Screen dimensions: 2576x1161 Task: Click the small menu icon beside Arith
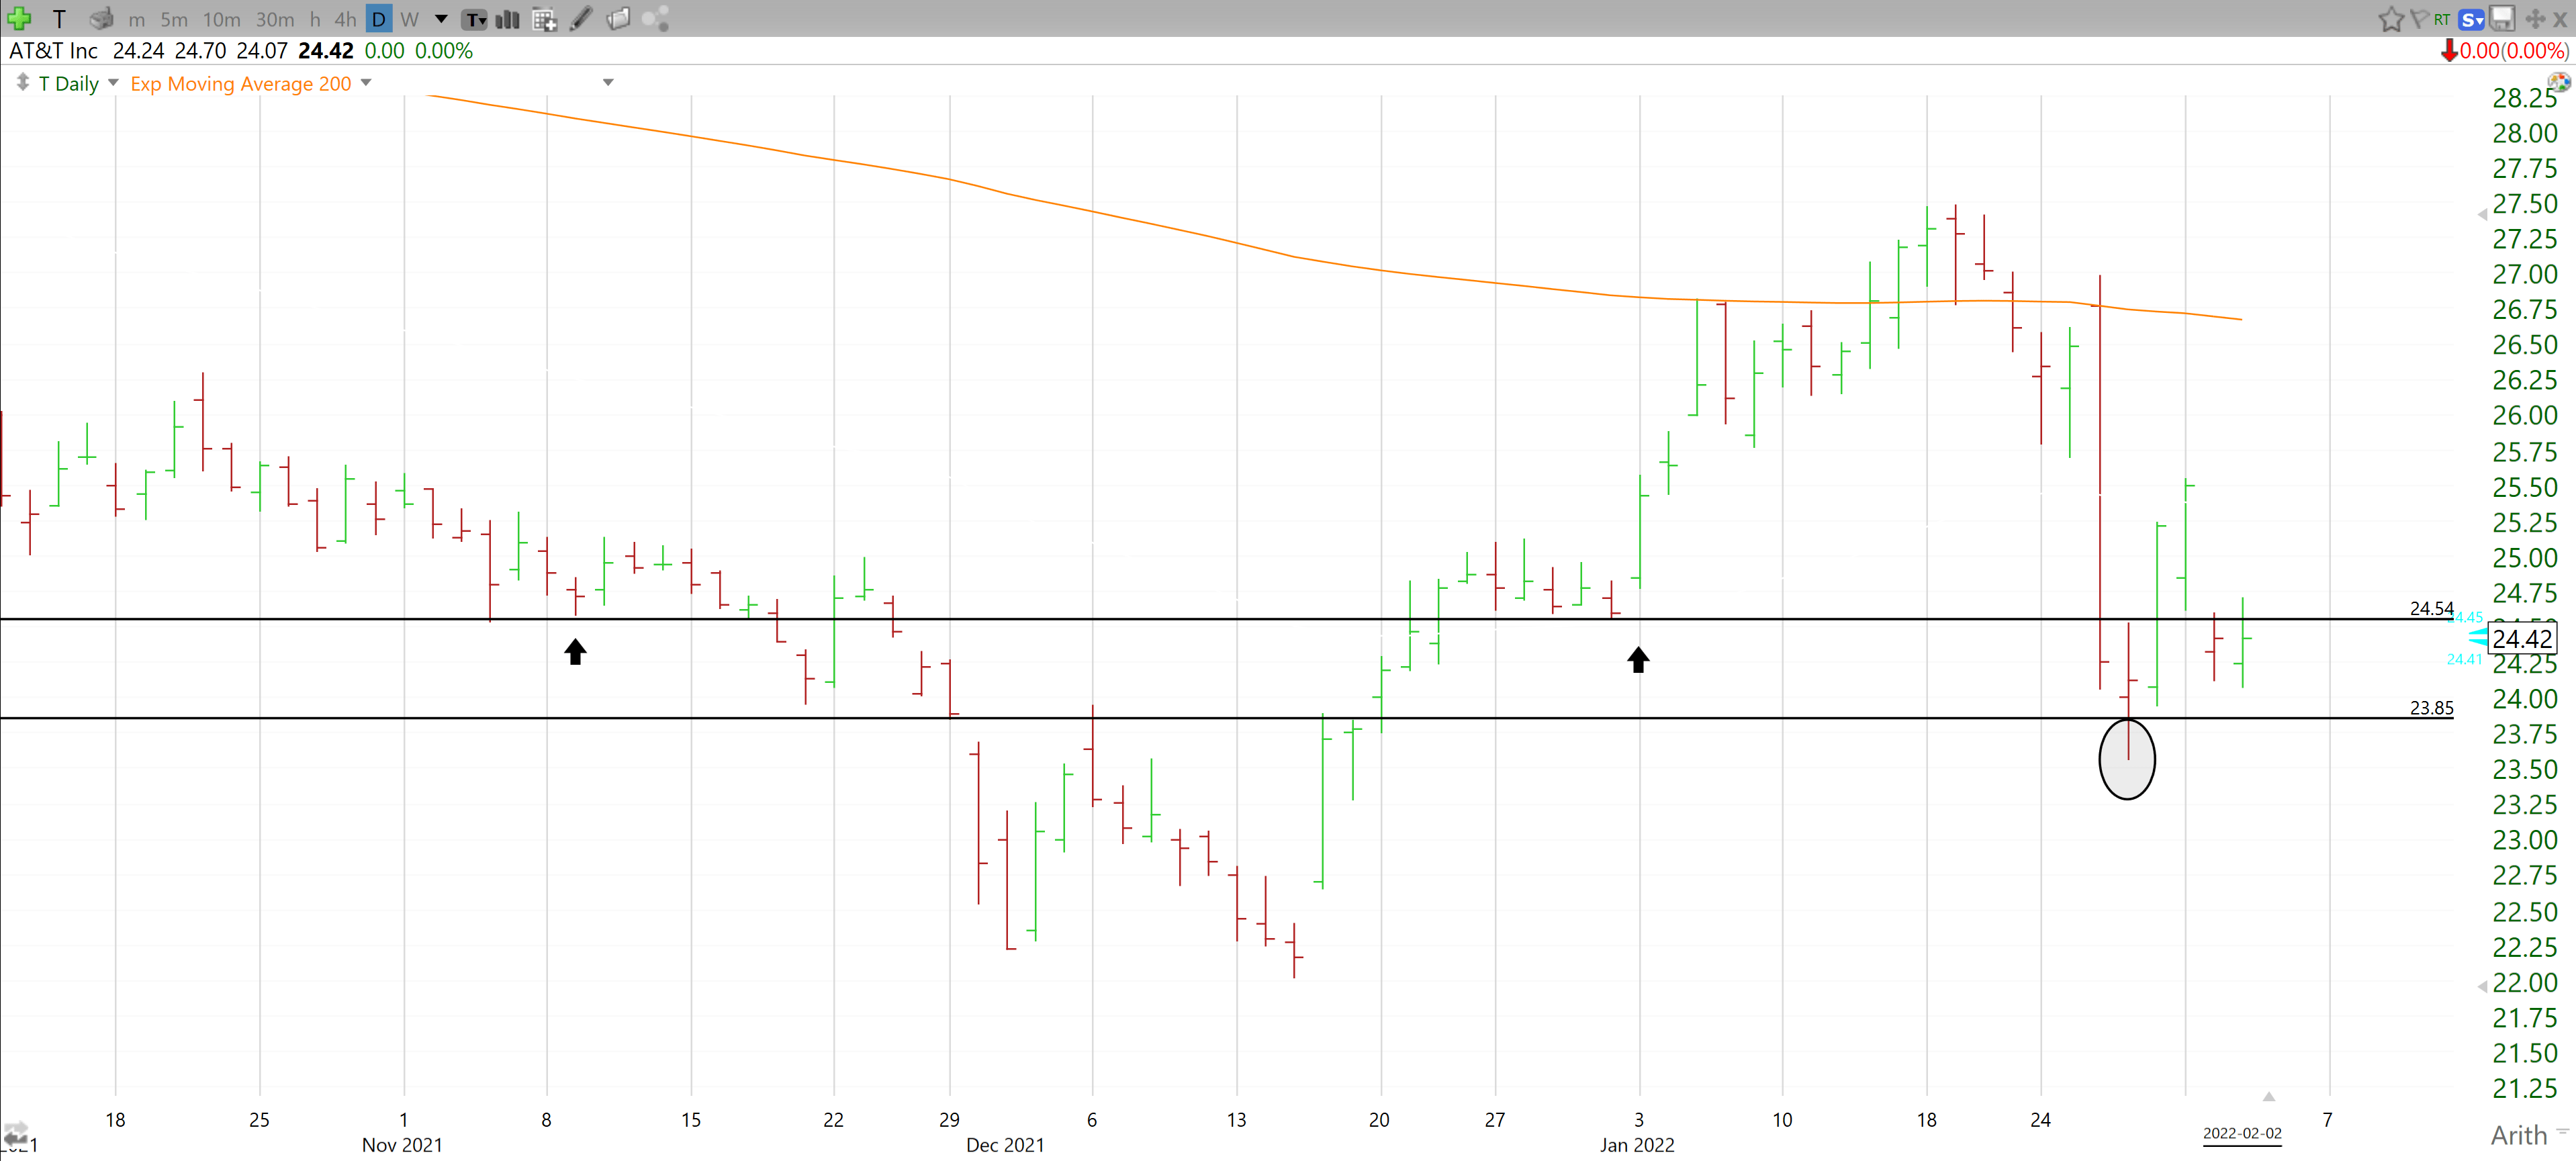point(2563,1131)
